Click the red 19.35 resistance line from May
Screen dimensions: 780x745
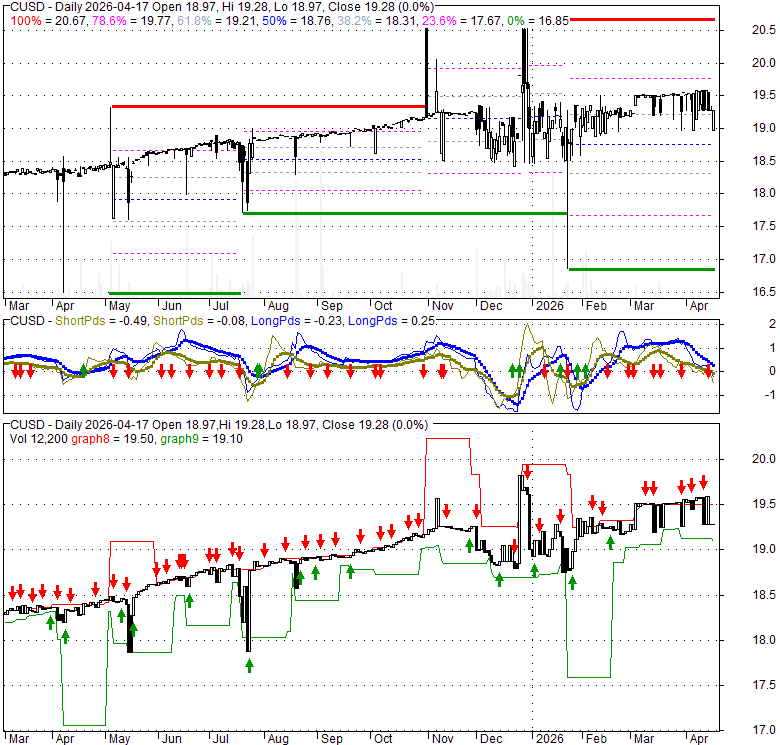269,106
